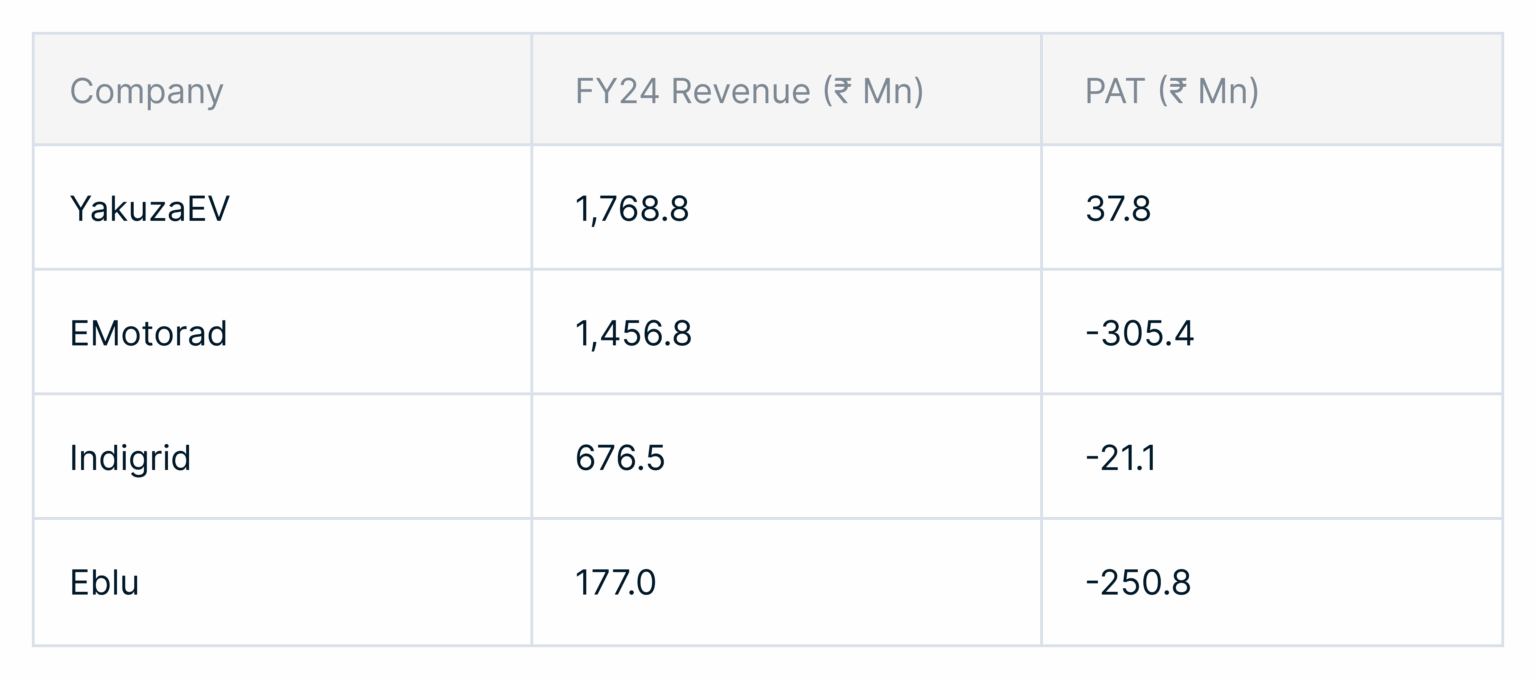Click Eblu's revenue value 177.0
Screen dimensions: 1536x679
[x=615, y=581]
